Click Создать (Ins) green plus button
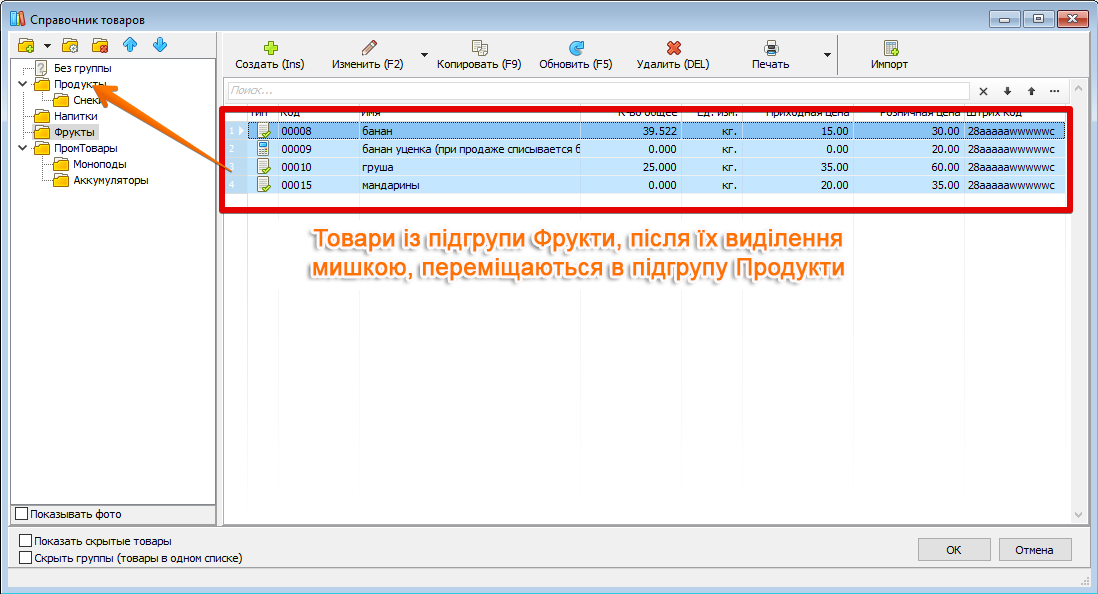The height and width of the screenshot is (594, 1098). point(270,55)
